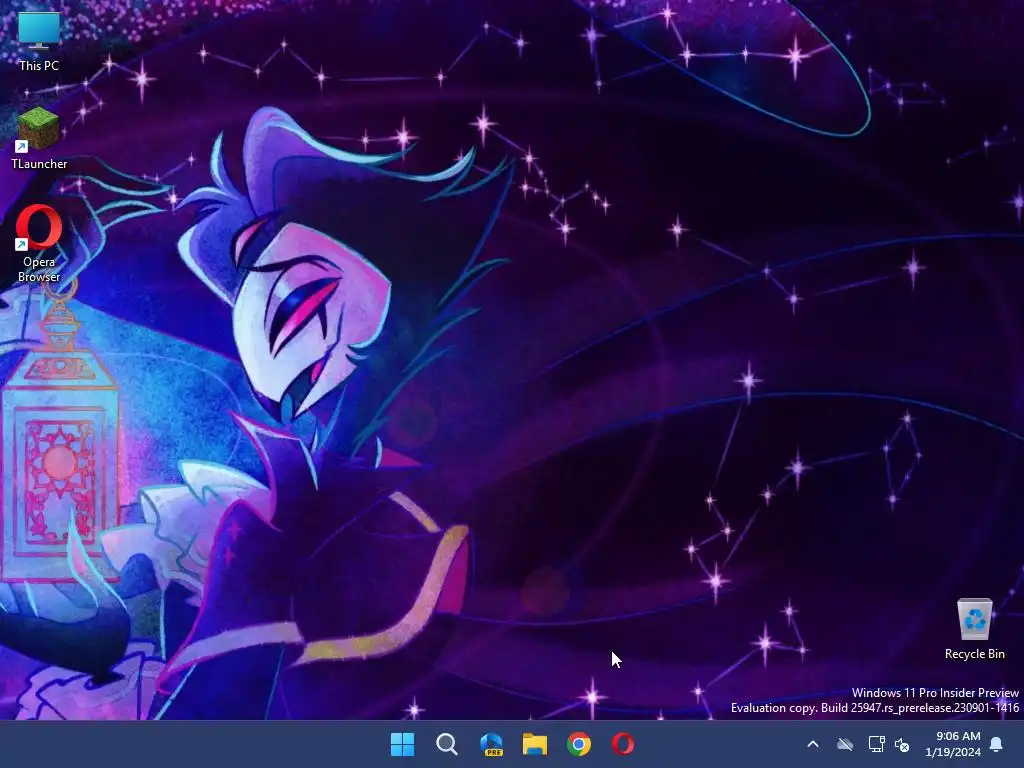Select the Recycle Bin desktop icon
The height and width of the screenshot is (768, 1024).
[974, 629]
